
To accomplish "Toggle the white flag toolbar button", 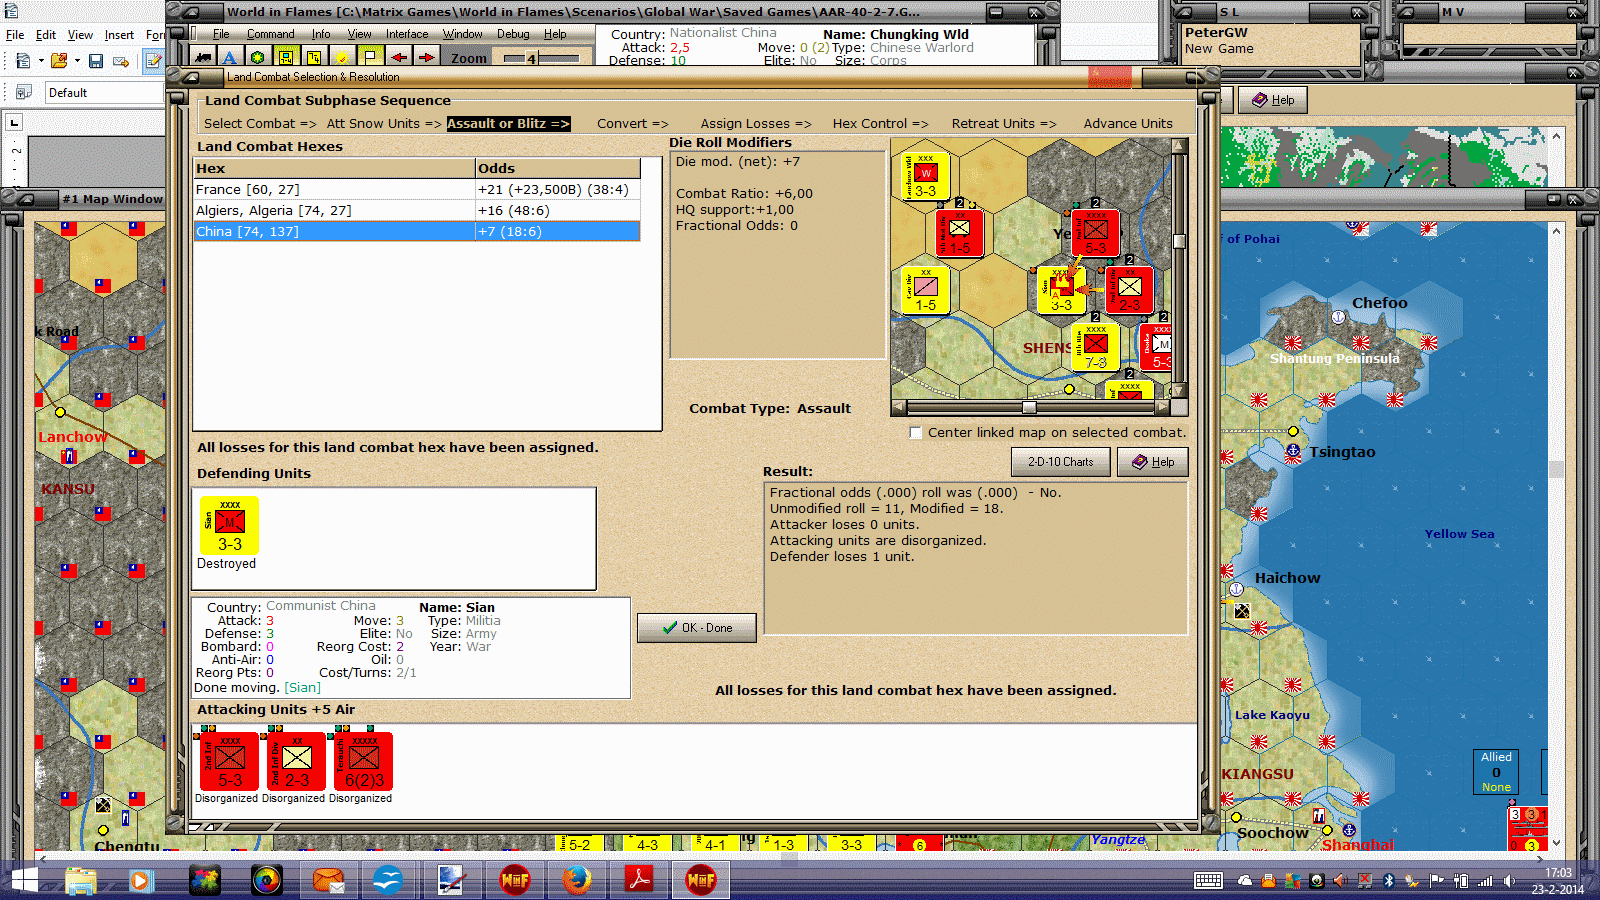I will coord(370,57).
